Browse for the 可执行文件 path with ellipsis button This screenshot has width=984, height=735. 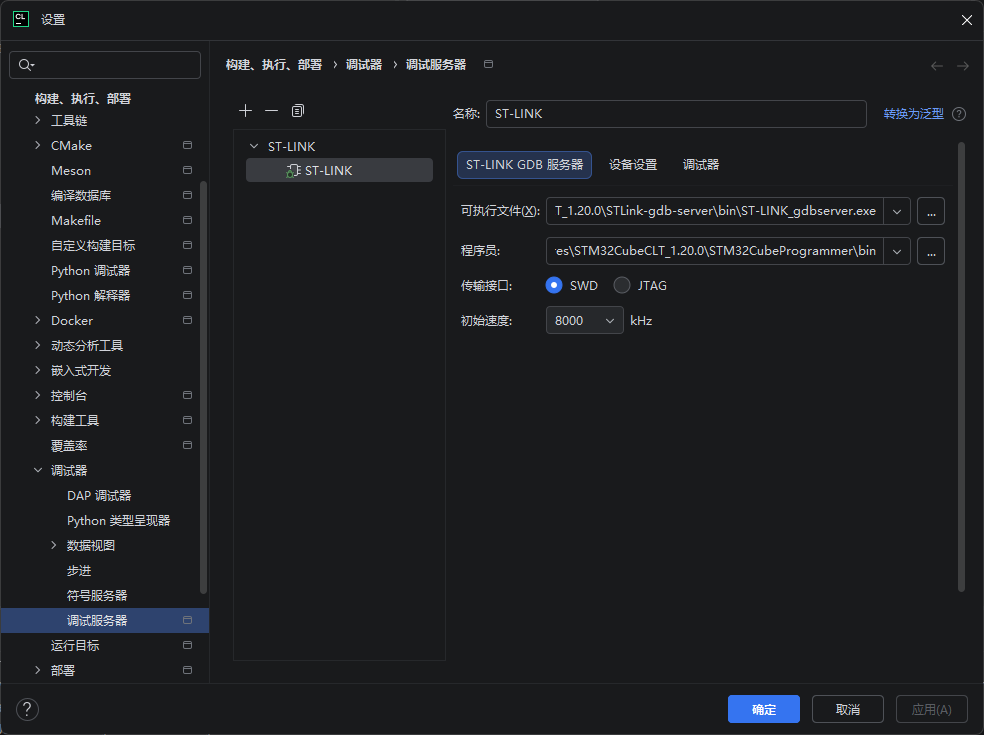[x=931, y=211]
